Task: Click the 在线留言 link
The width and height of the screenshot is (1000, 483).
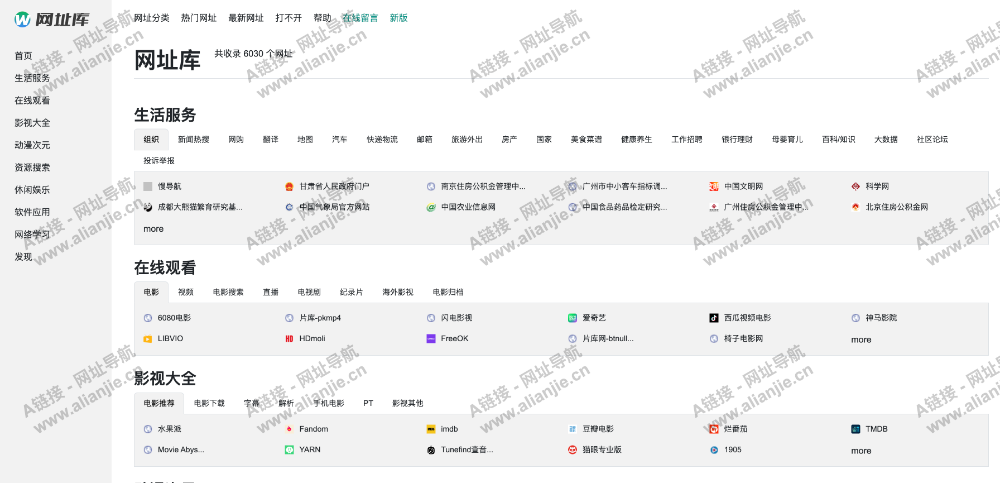Action: [360, 18]
